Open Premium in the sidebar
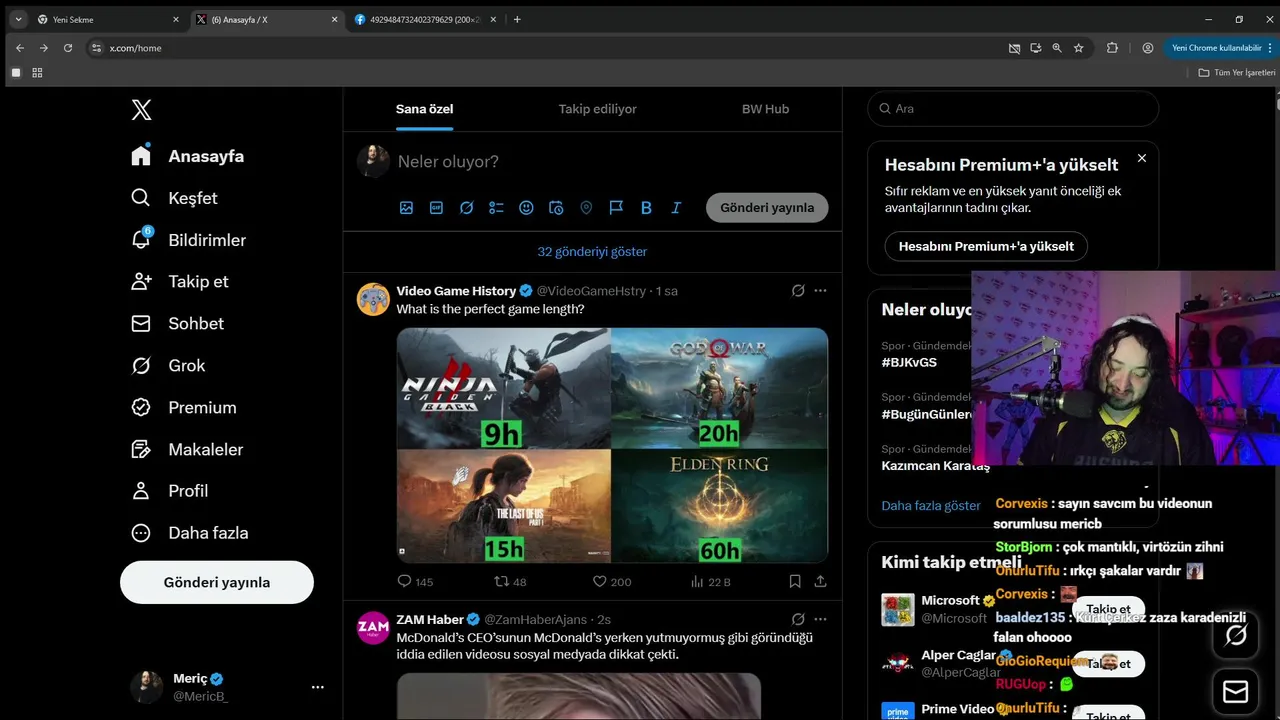Image resolution: width=1280 pixels, height=720 pixels. [184, 408]
